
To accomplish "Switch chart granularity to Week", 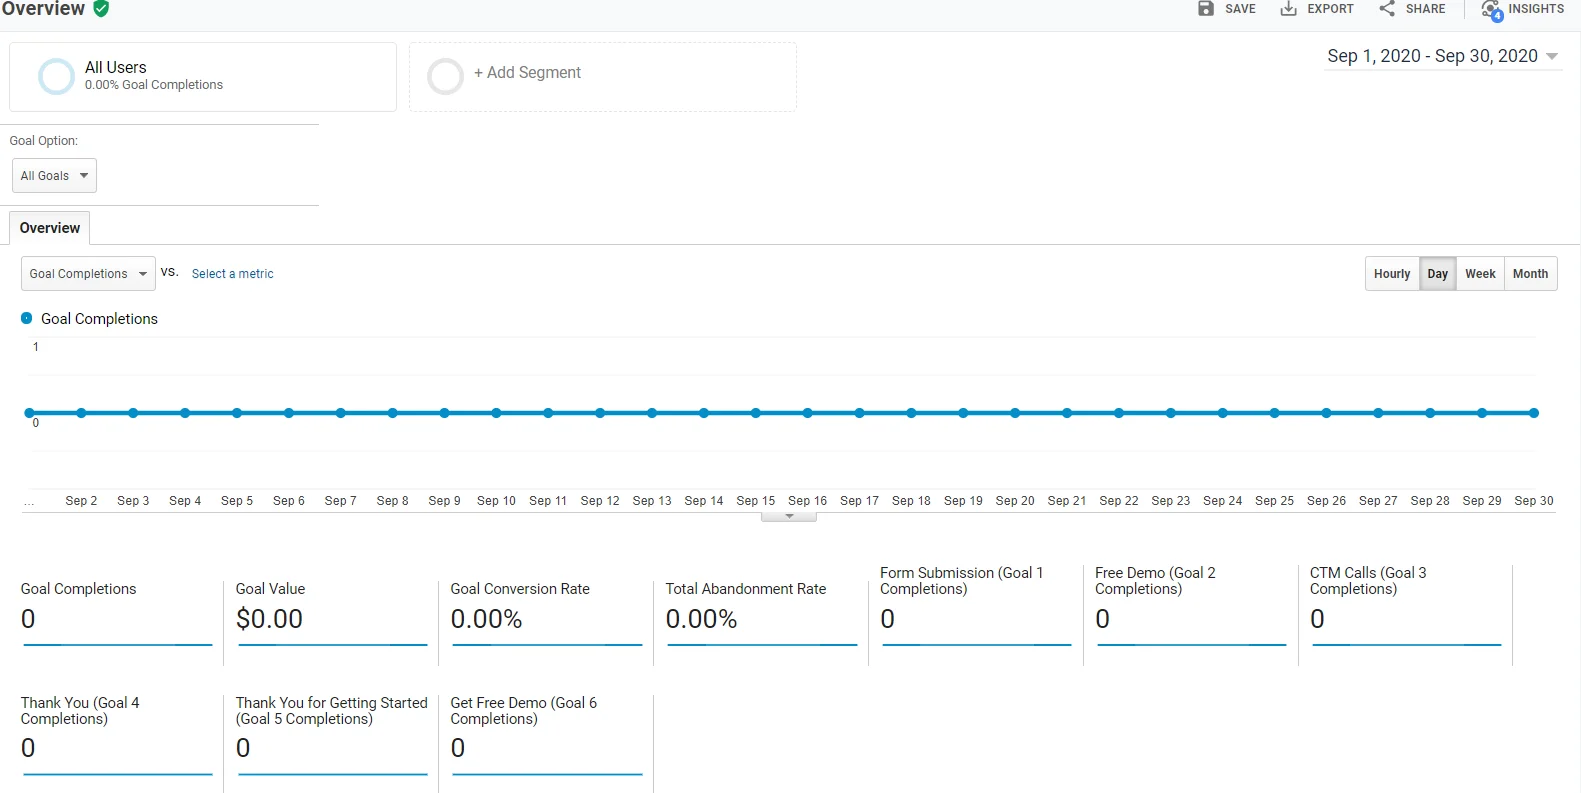I will (1480, 274).
